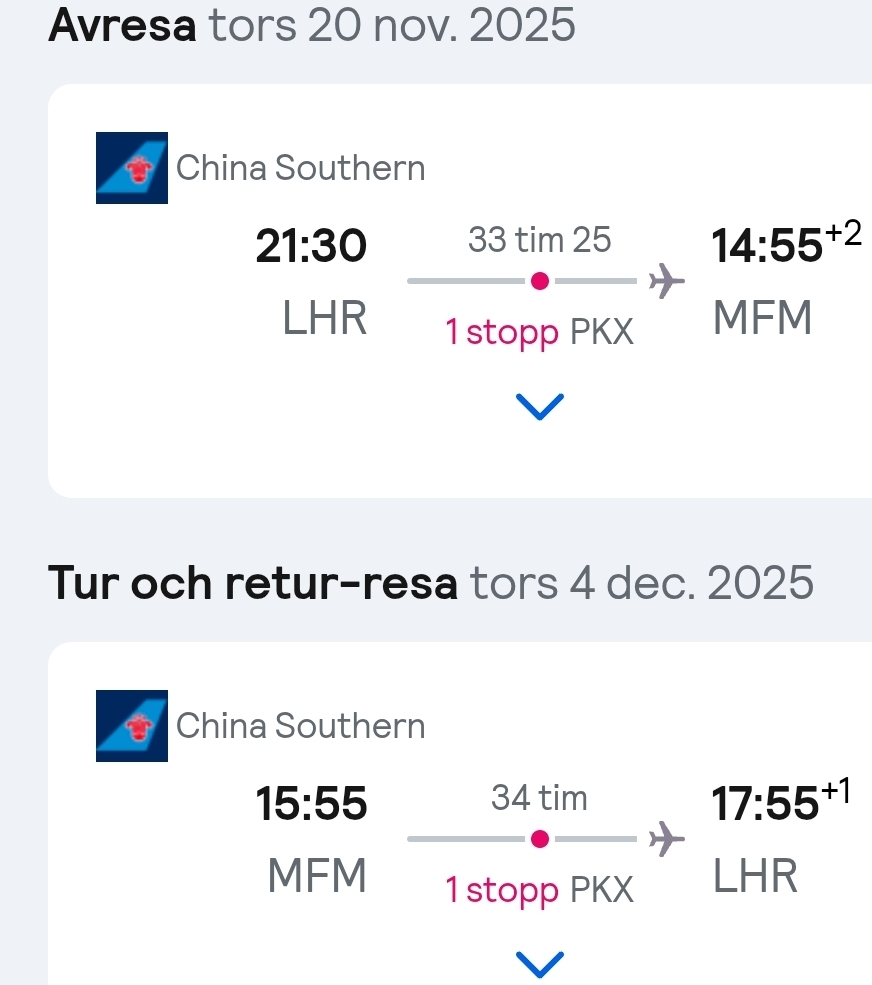The width and height of the screenshot is (872, 985).
Task: Expand outbound flight details chevron
Action: pos(540,406)
